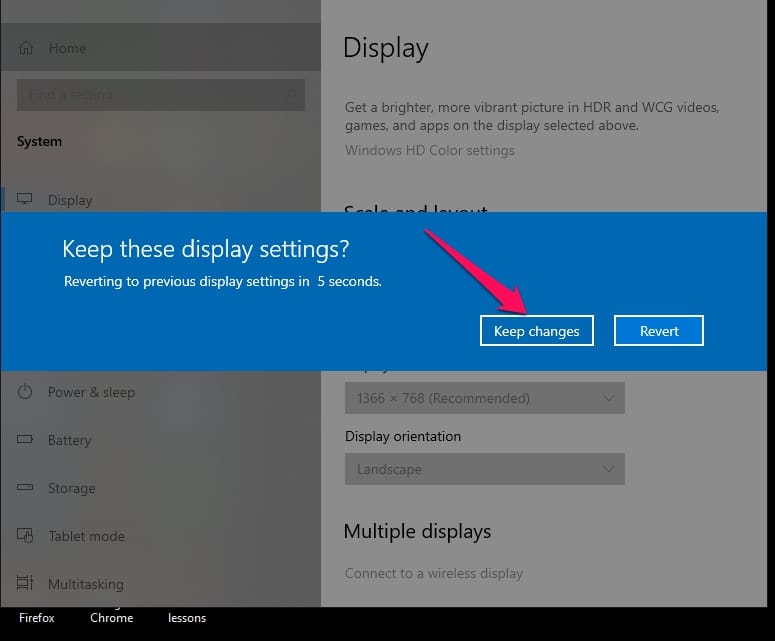Click the Multiple displays heading
This screenshot has width=775, height=641.
(x=417, y=531)
